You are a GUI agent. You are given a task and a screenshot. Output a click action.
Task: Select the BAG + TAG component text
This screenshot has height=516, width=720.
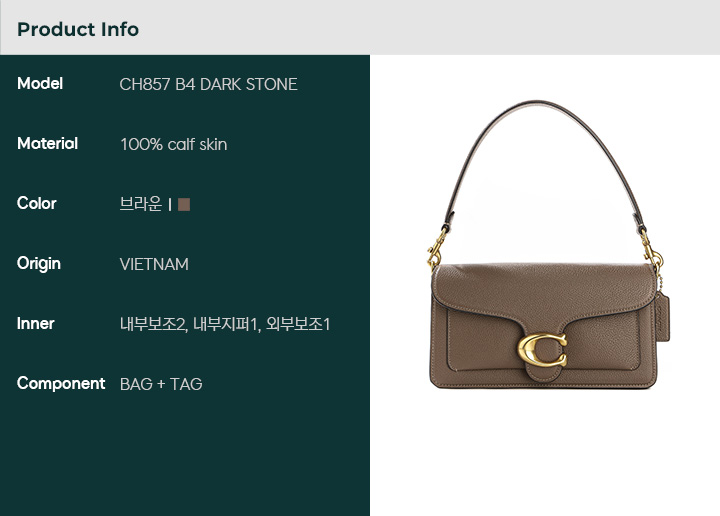[x=161, y=384]
